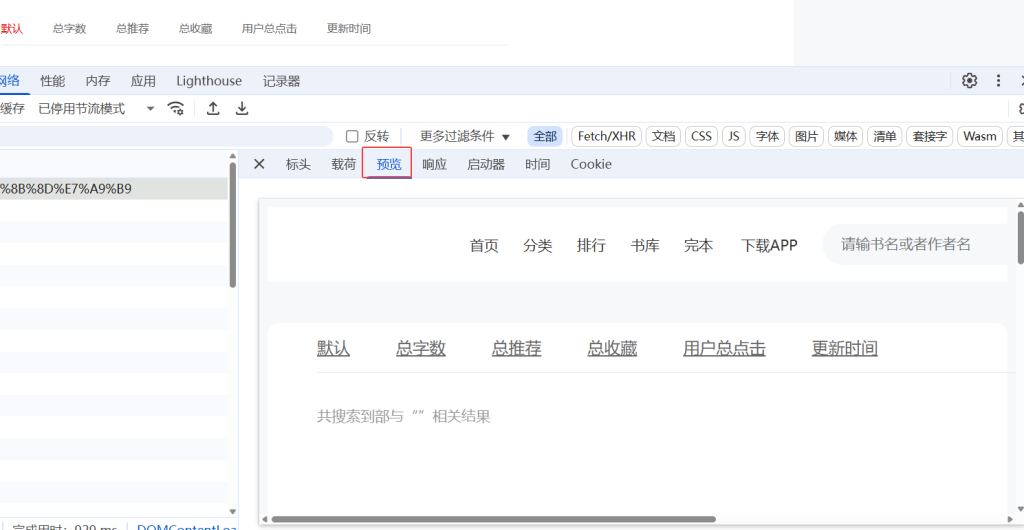1024x530 pixels.
Task: Enable the Fetch/XHR filter
Action: 607,136
